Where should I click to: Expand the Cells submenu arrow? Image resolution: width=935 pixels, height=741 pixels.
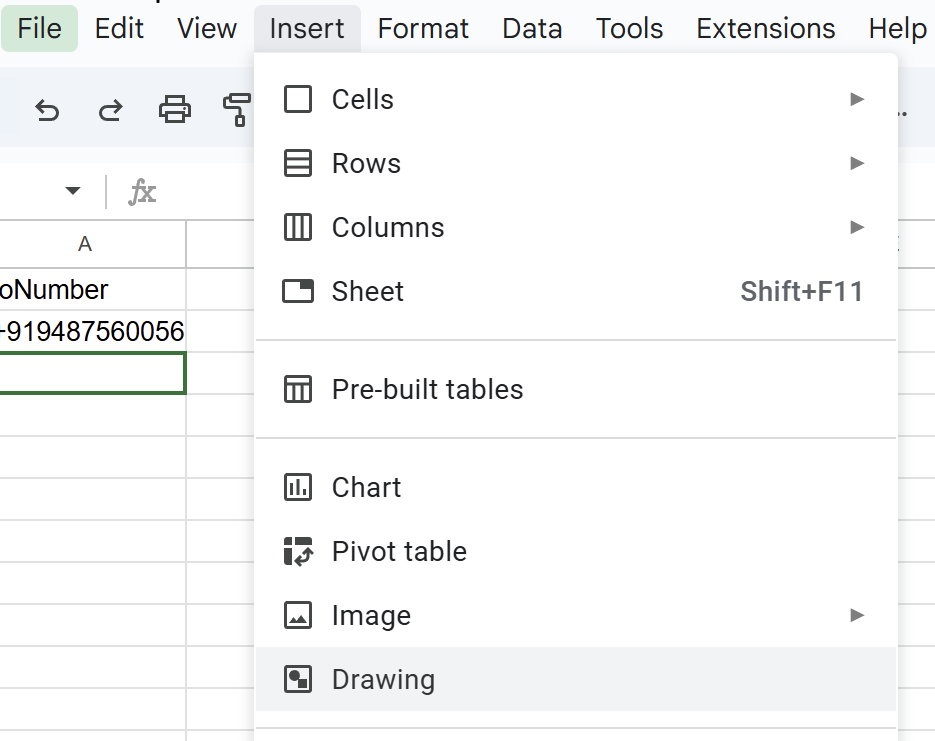[857, 99]
